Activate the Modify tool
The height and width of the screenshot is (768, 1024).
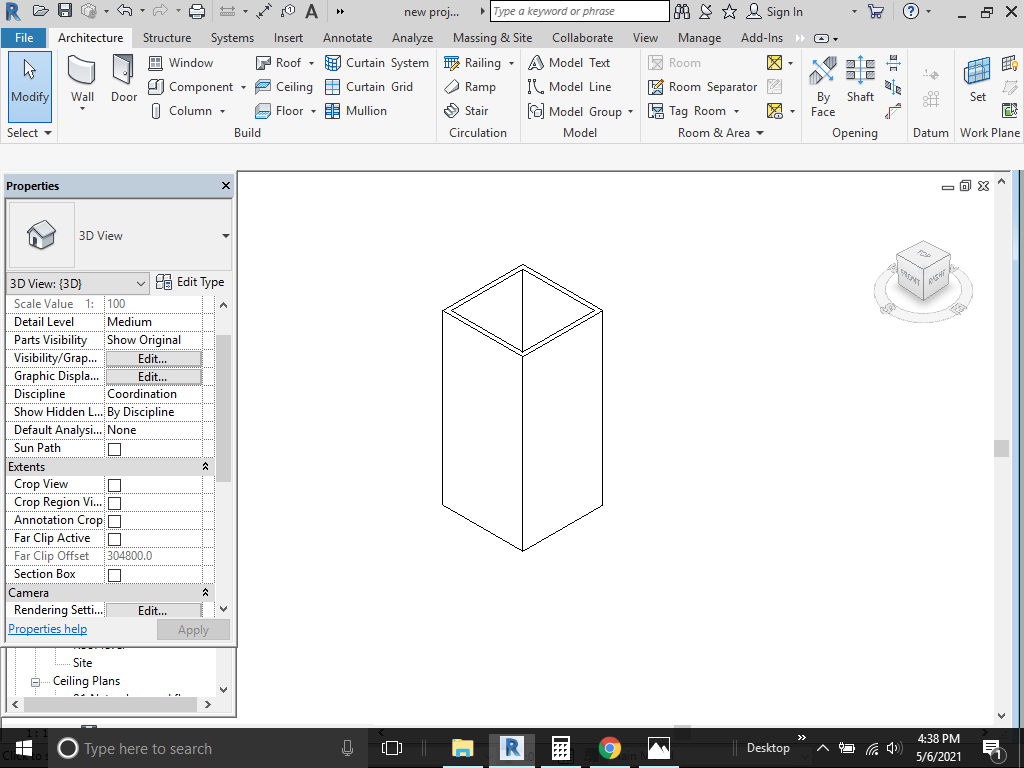tap(30, 87)
